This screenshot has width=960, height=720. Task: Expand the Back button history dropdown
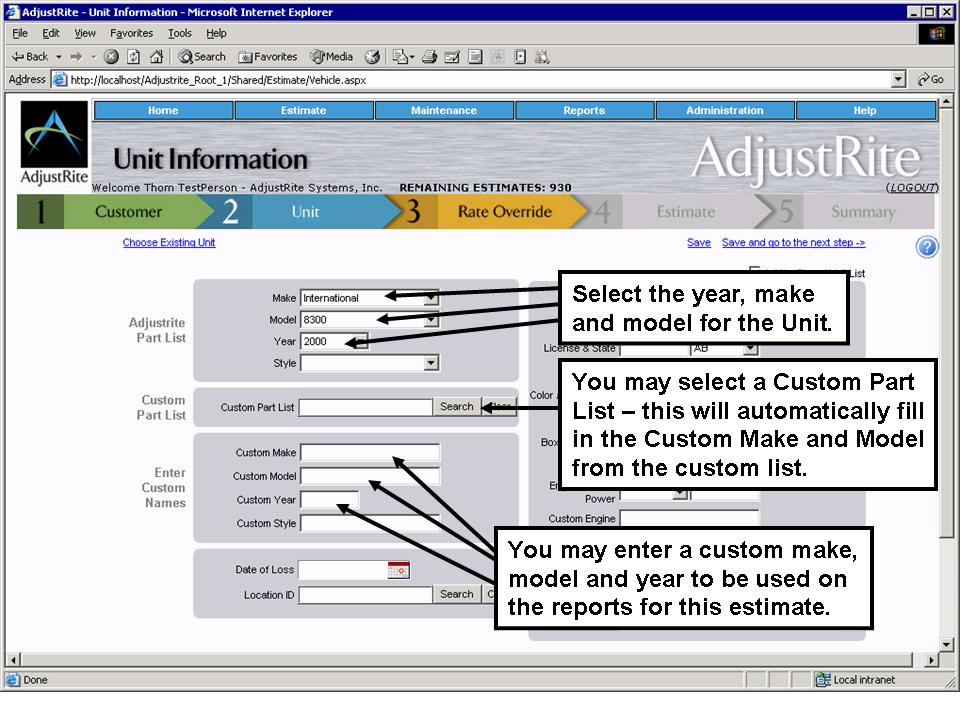tap(59, 57)
